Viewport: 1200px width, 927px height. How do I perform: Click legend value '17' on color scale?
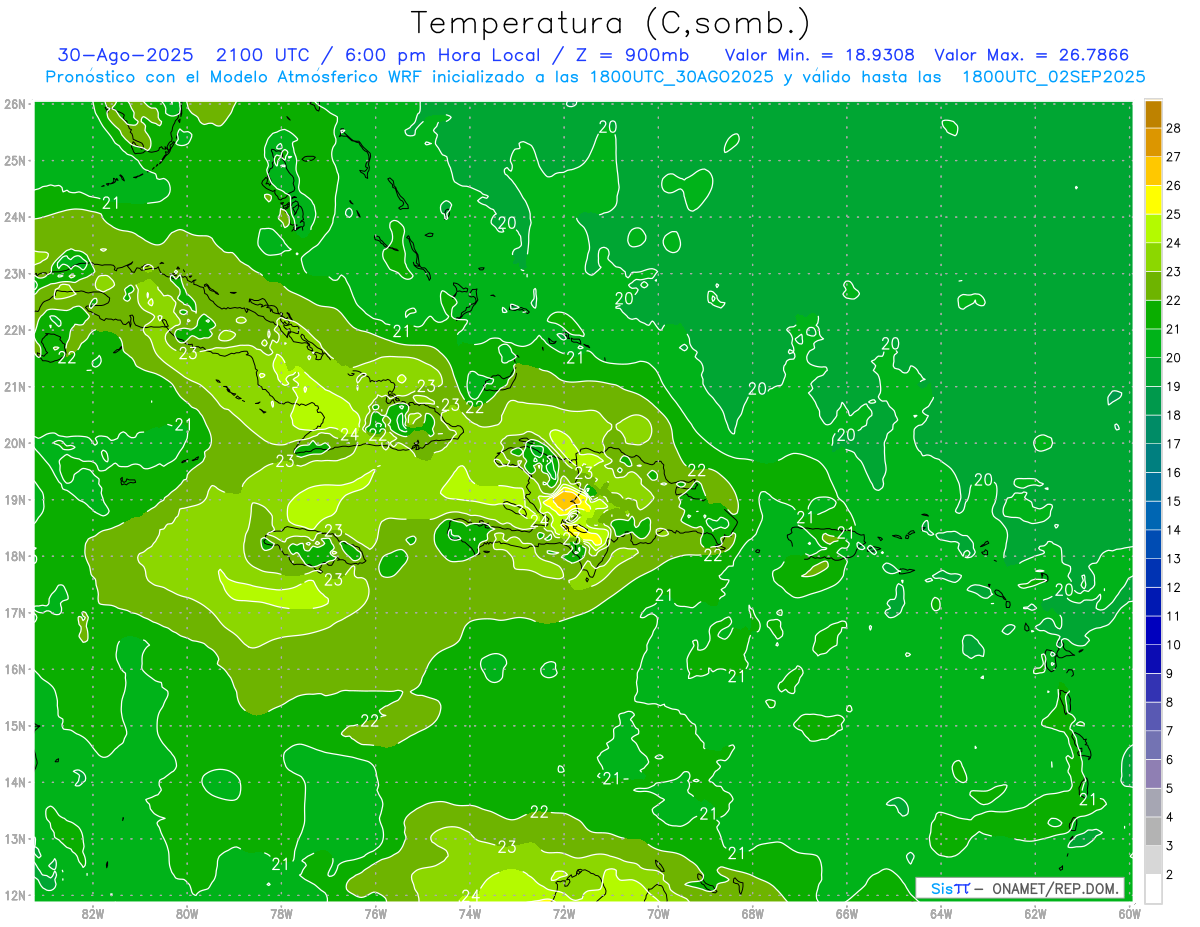(1174, 444)
